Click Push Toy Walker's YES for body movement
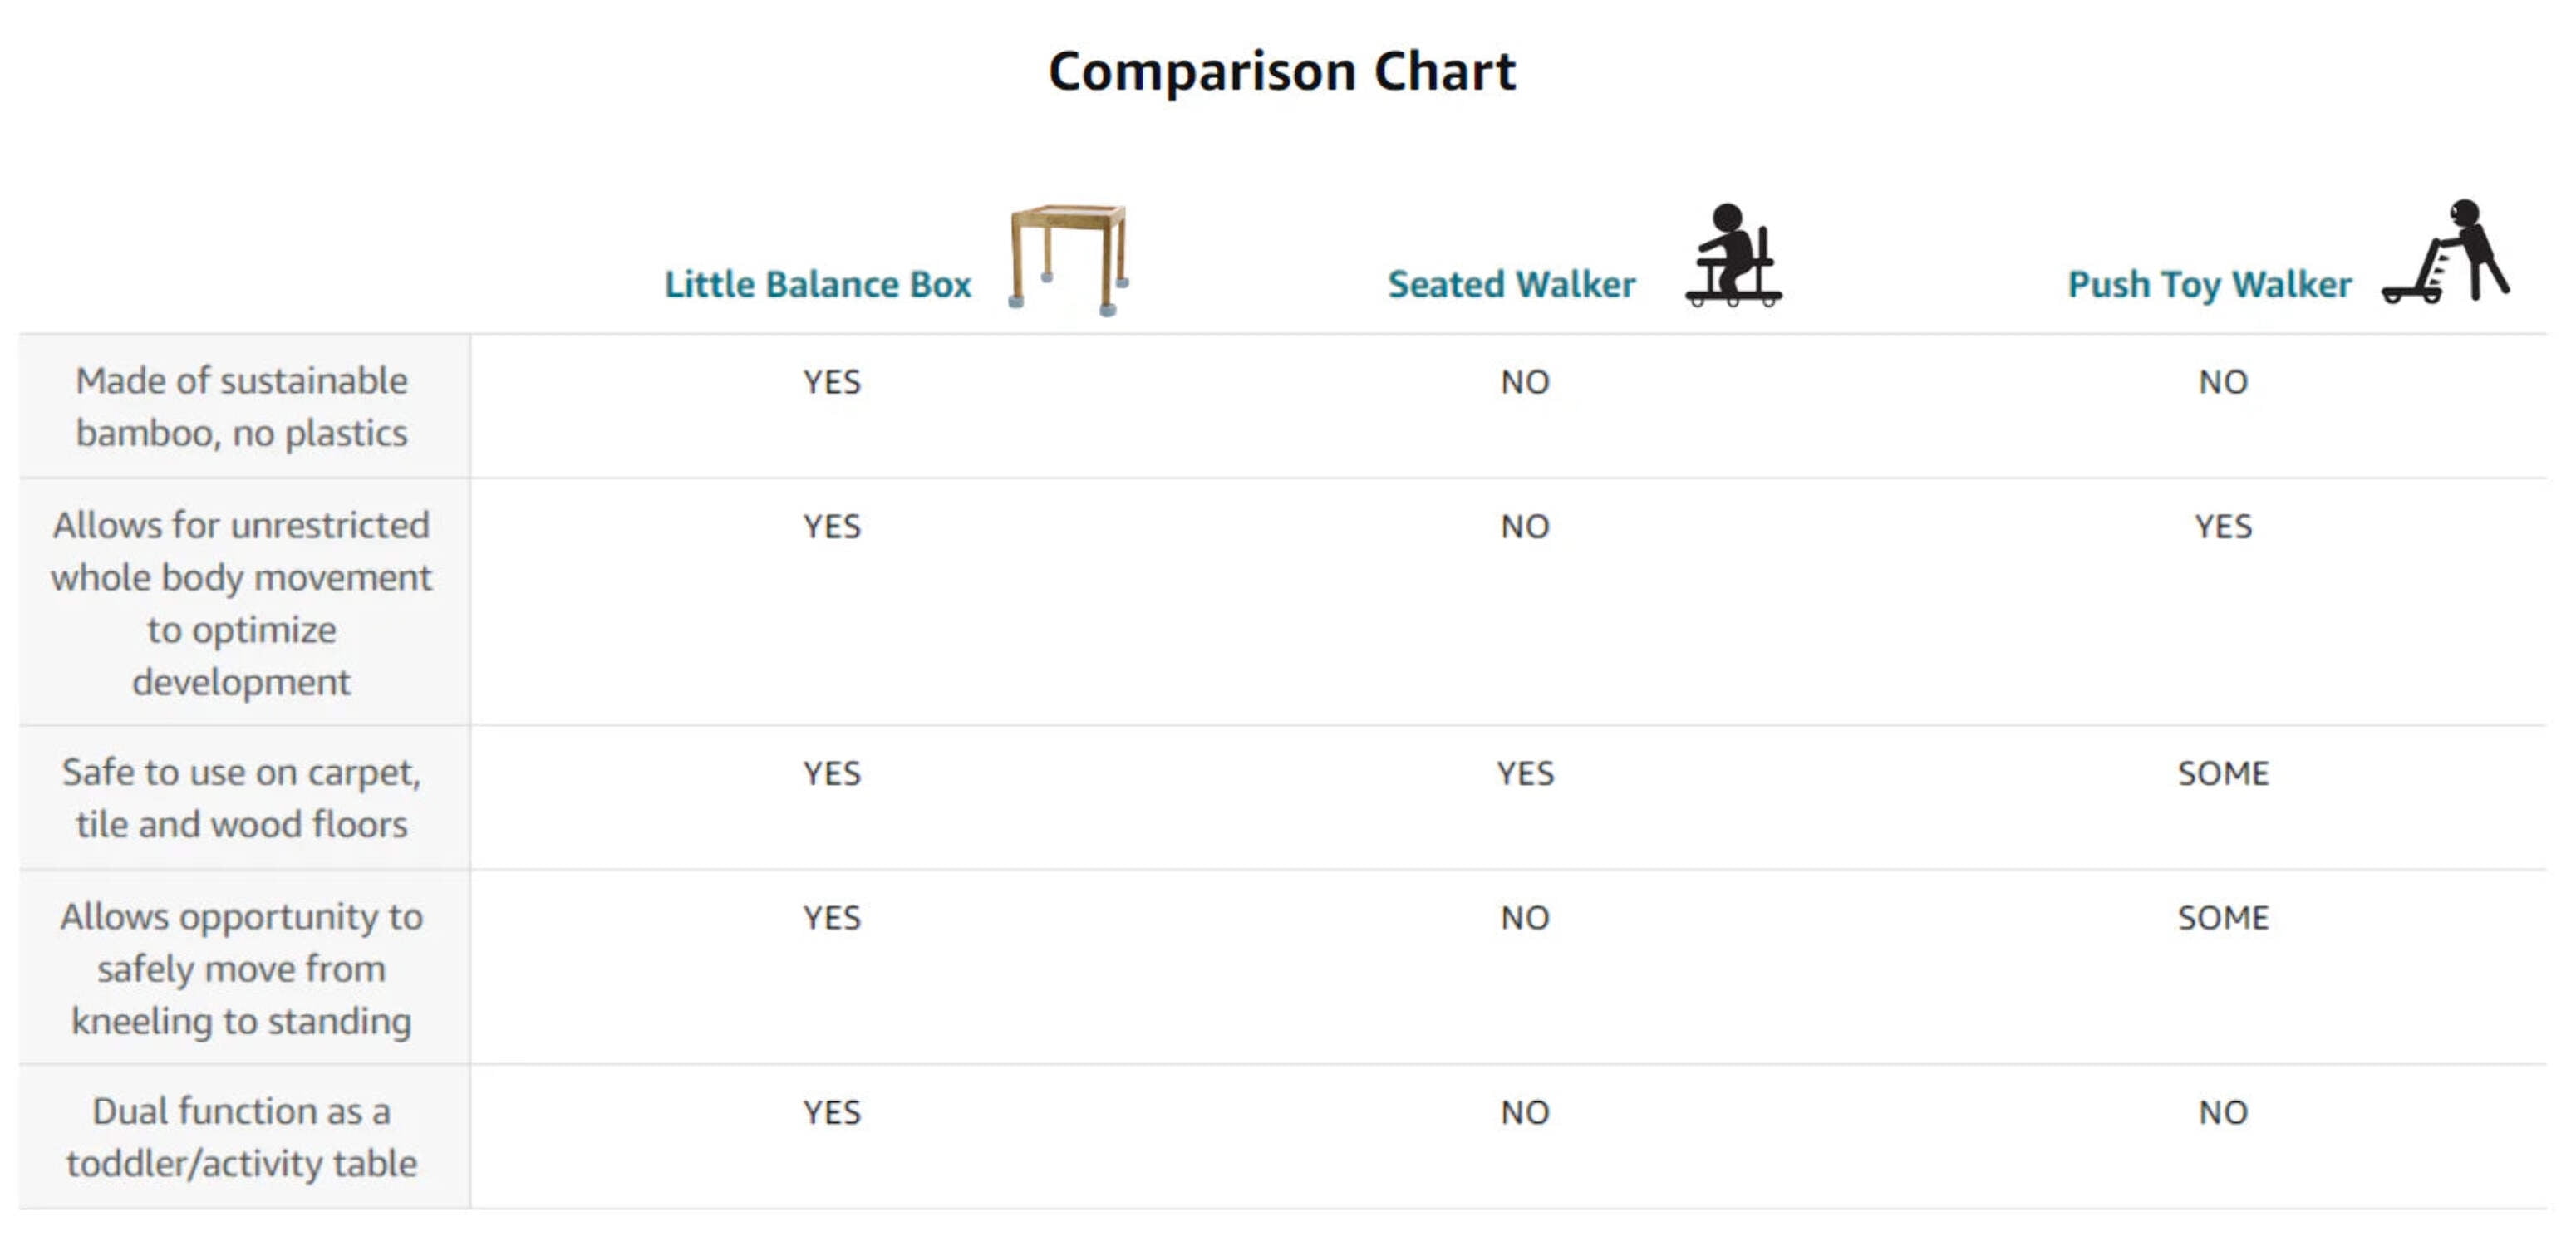 [2223, 527]
